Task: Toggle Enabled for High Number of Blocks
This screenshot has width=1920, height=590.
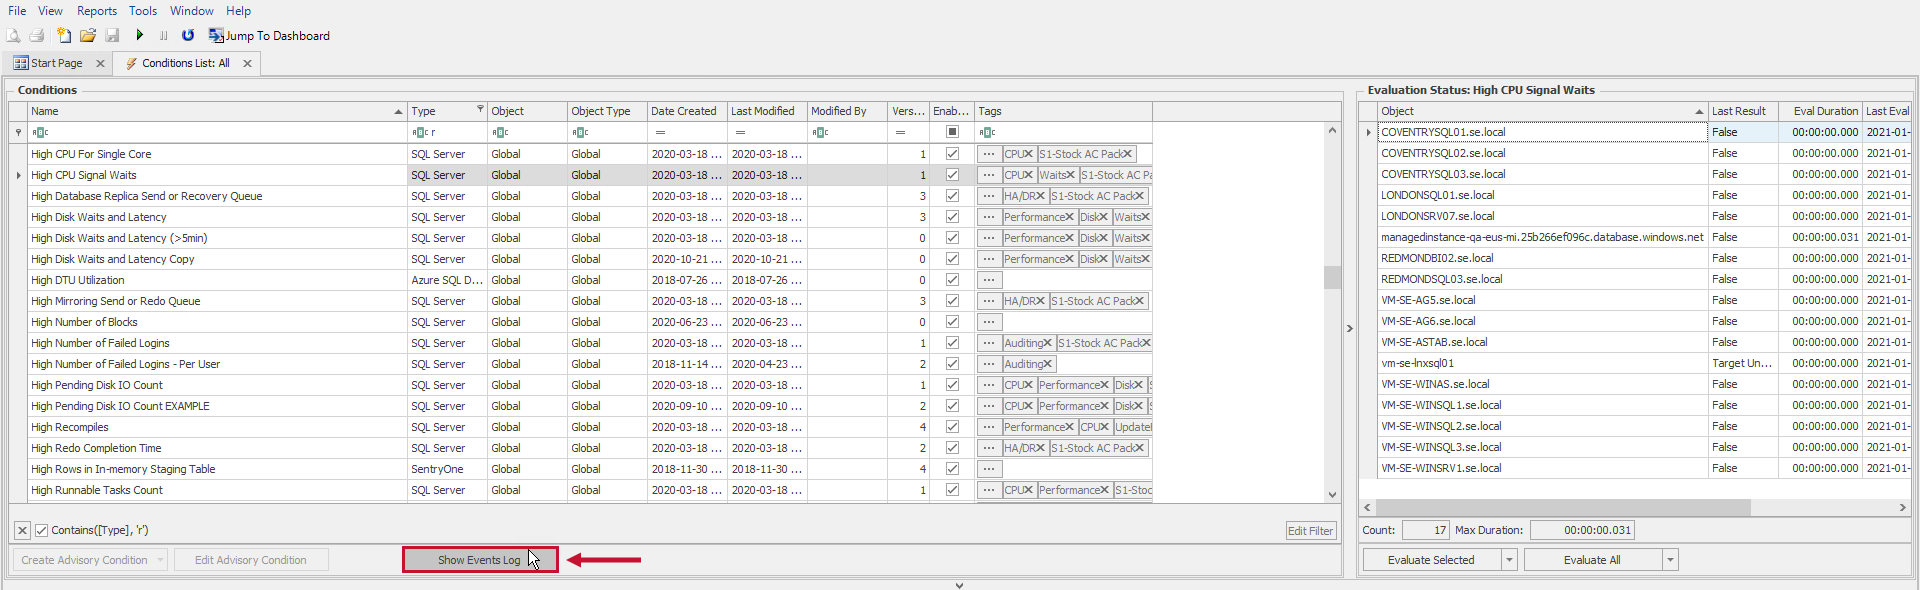Action: coord(952,322)
